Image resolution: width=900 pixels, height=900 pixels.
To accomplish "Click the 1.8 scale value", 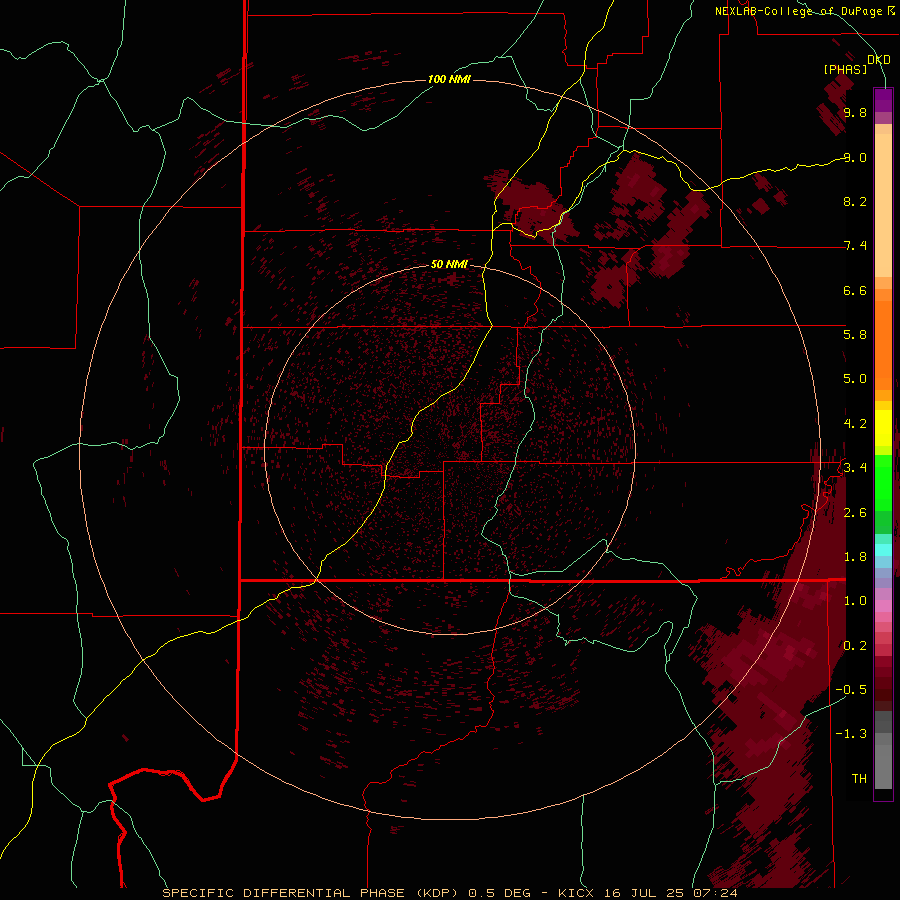I will pyautogui.click(x=855, y=557).
